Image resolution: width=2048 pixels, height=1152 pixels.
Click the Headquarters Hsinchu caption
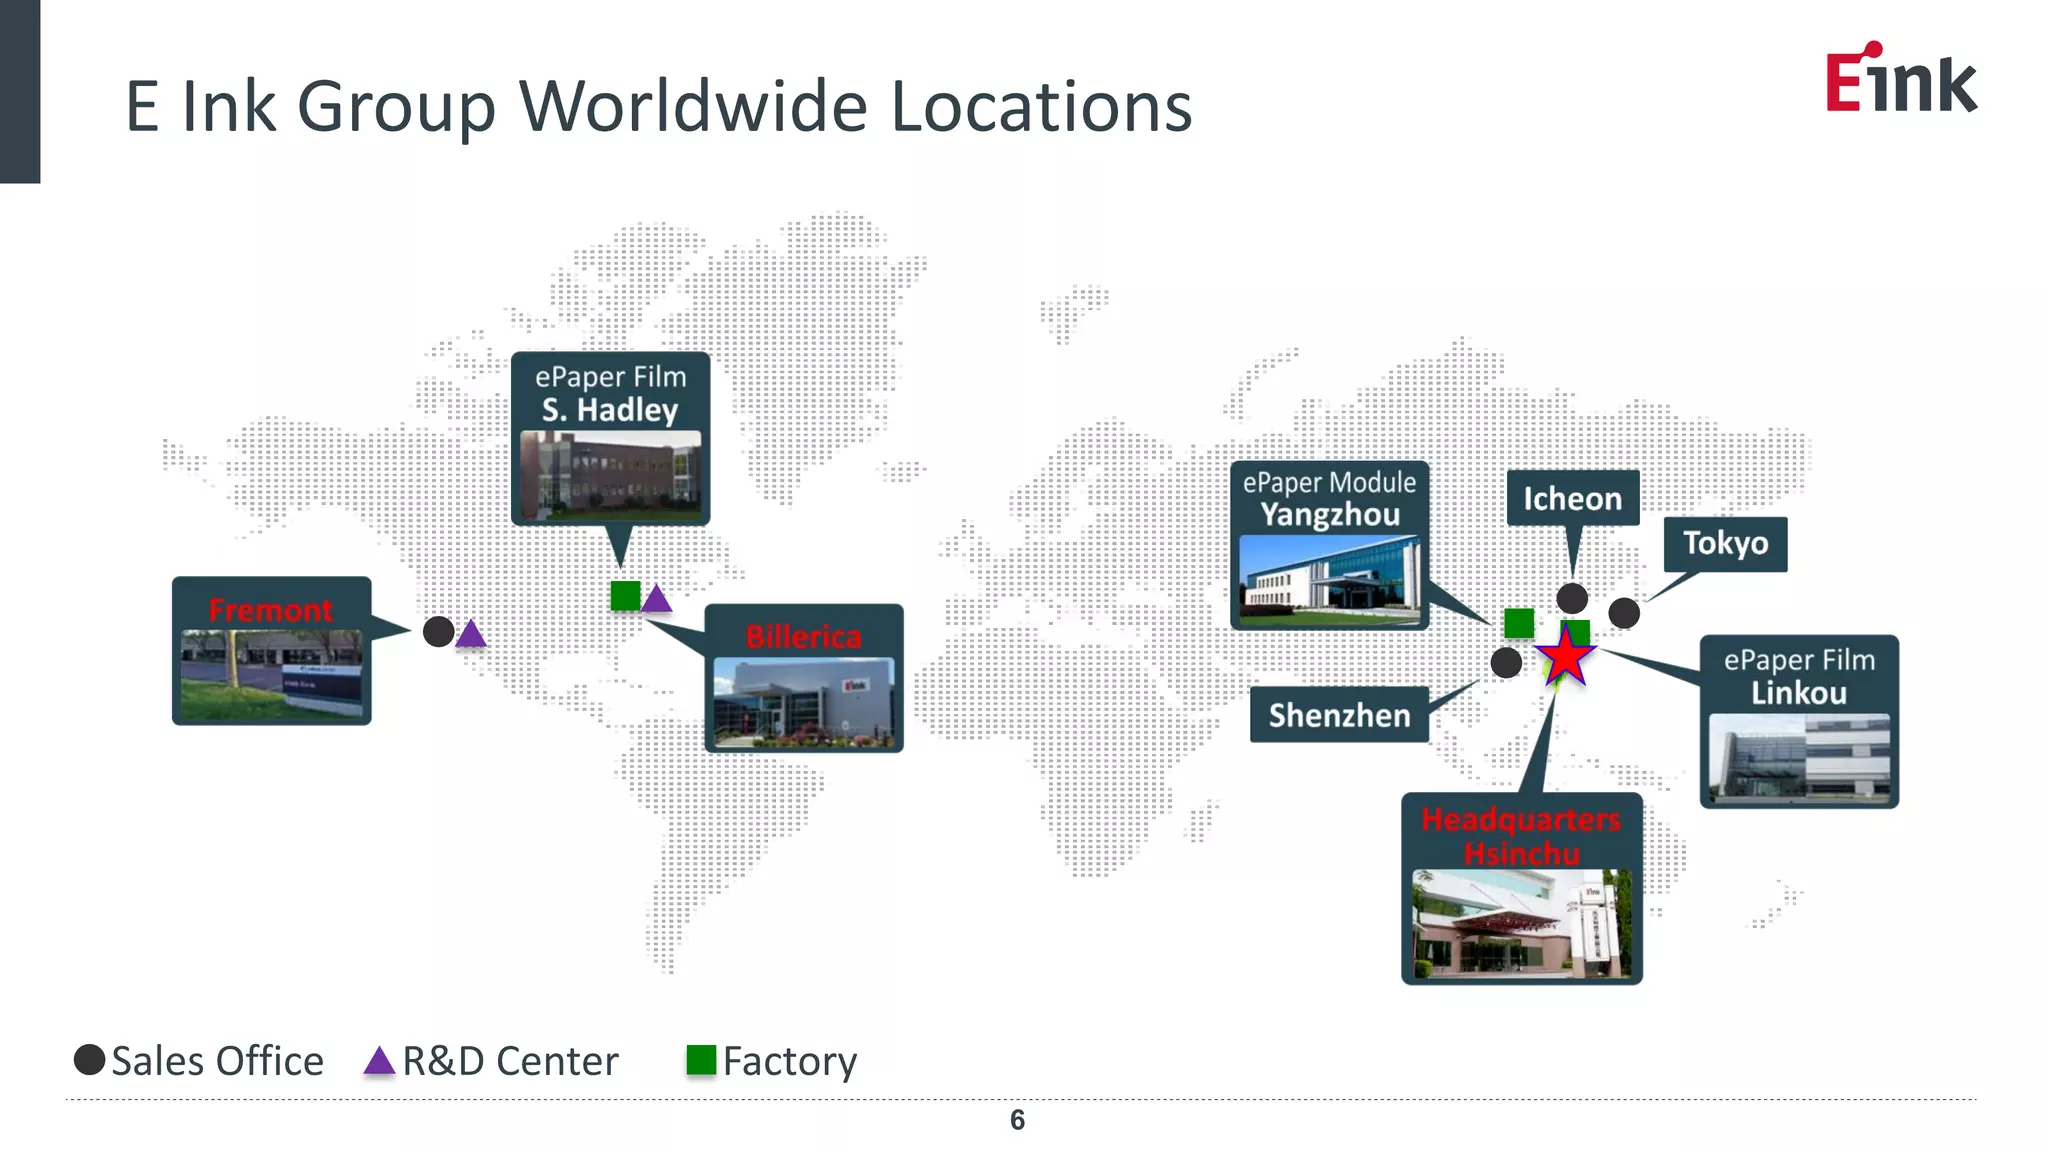tap(1521, 836)
